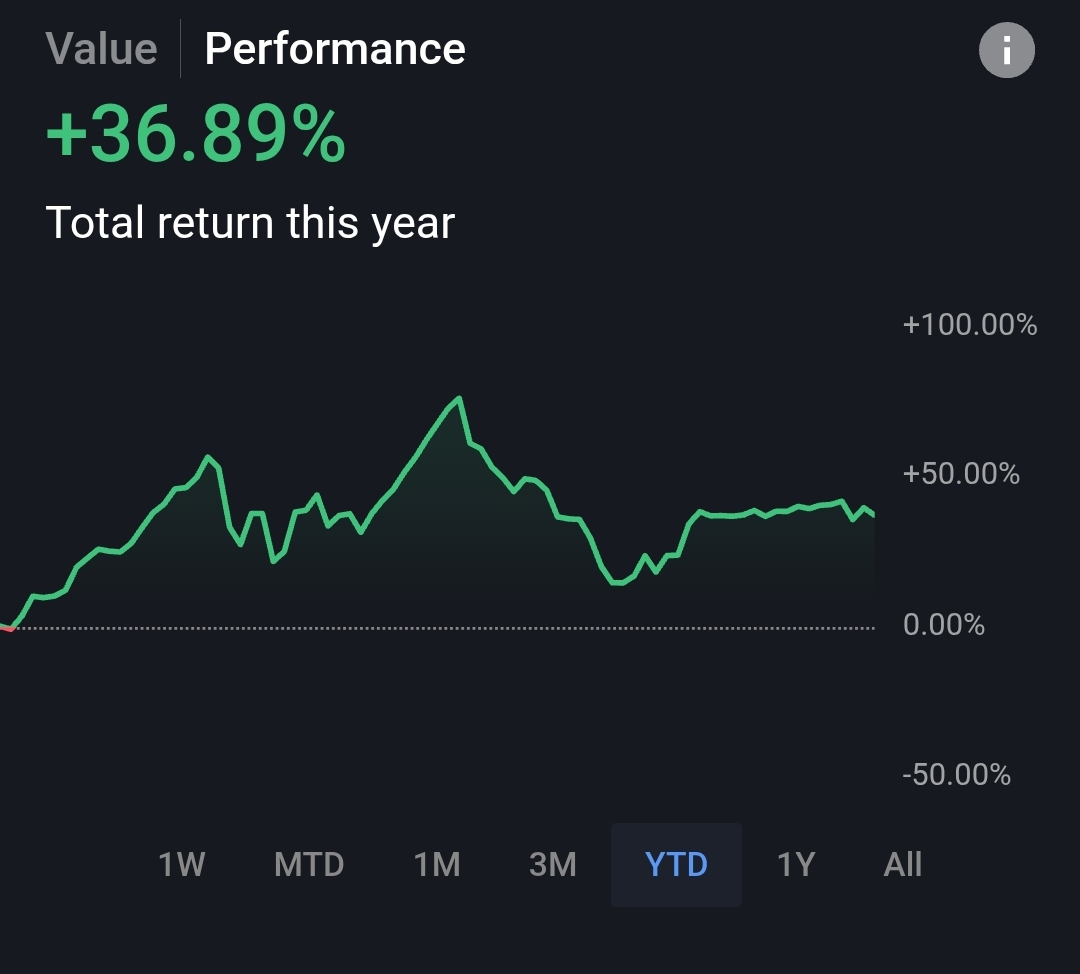
Task: Tap the +36.89% return figure
Action: (x=196, y=134)
